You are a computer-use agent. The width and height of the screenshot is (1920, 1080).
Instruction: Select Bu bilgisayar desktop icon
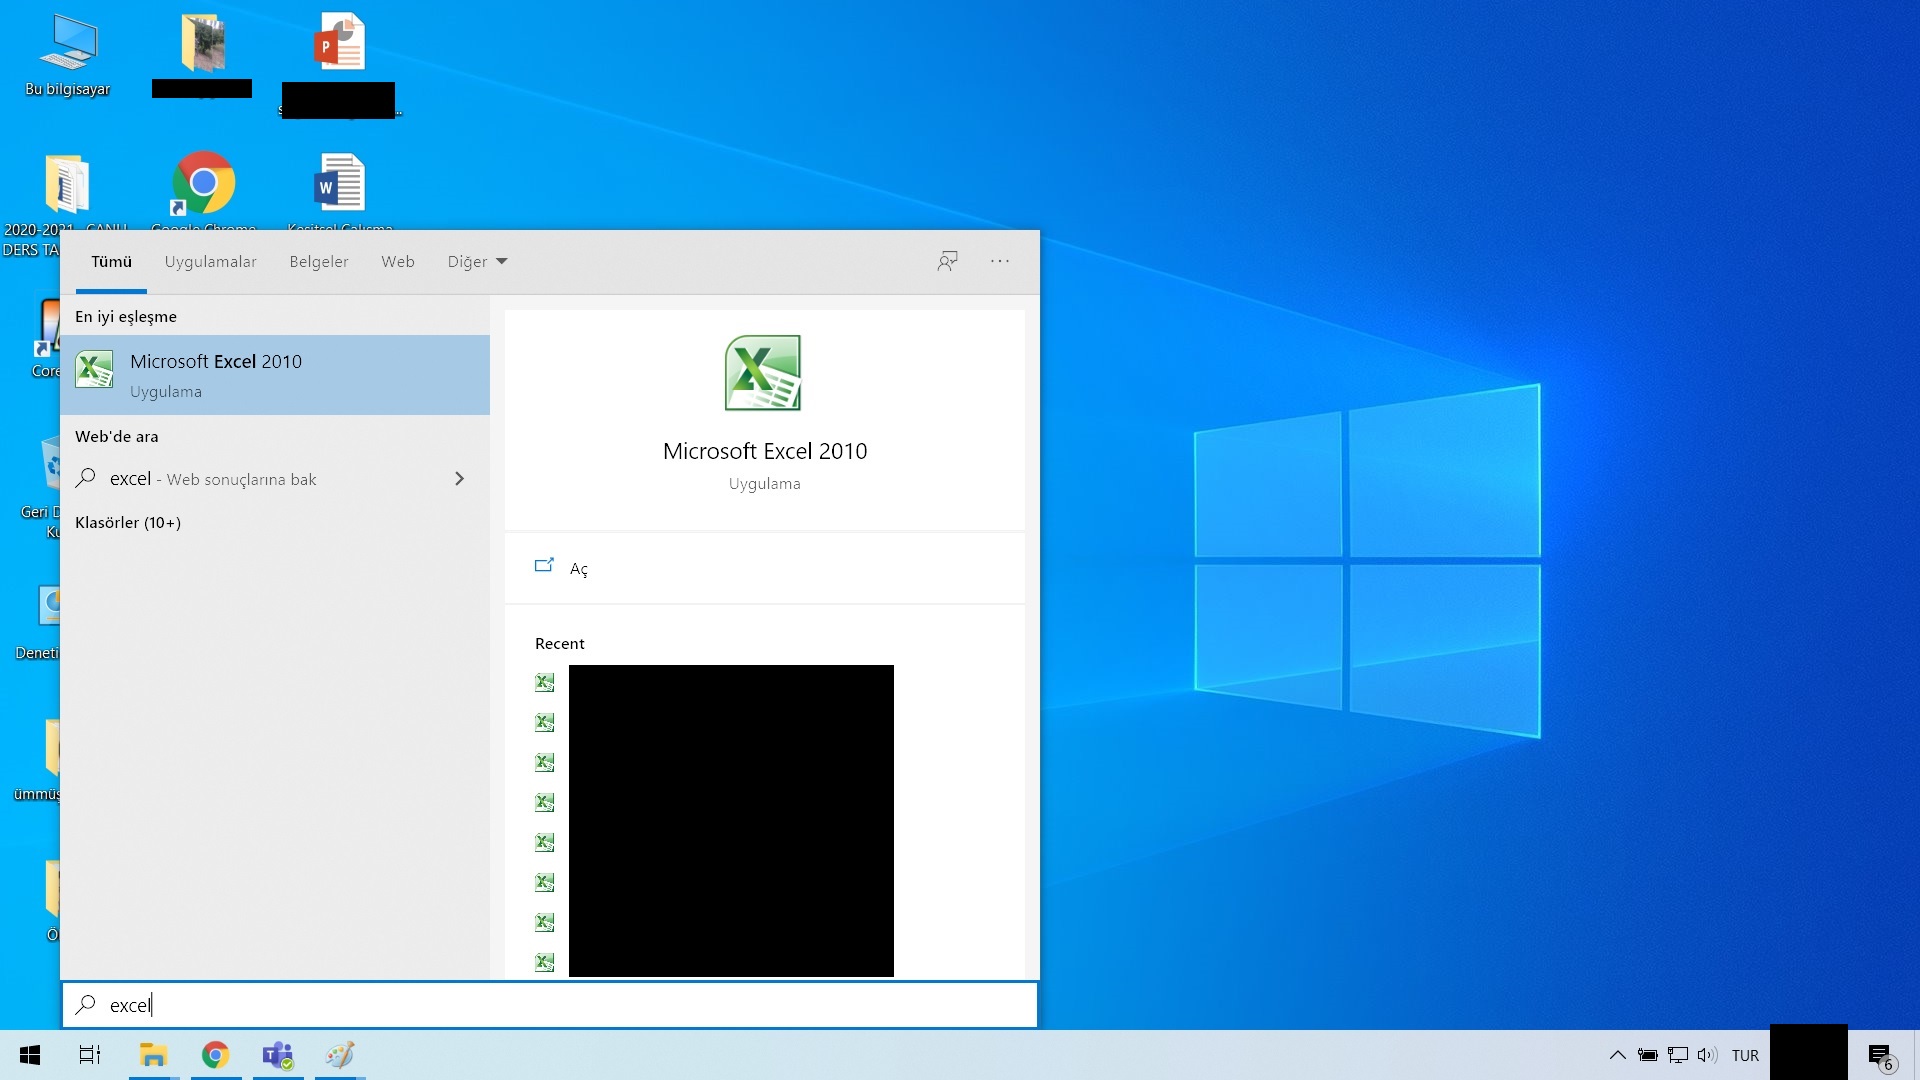(68, 55)
